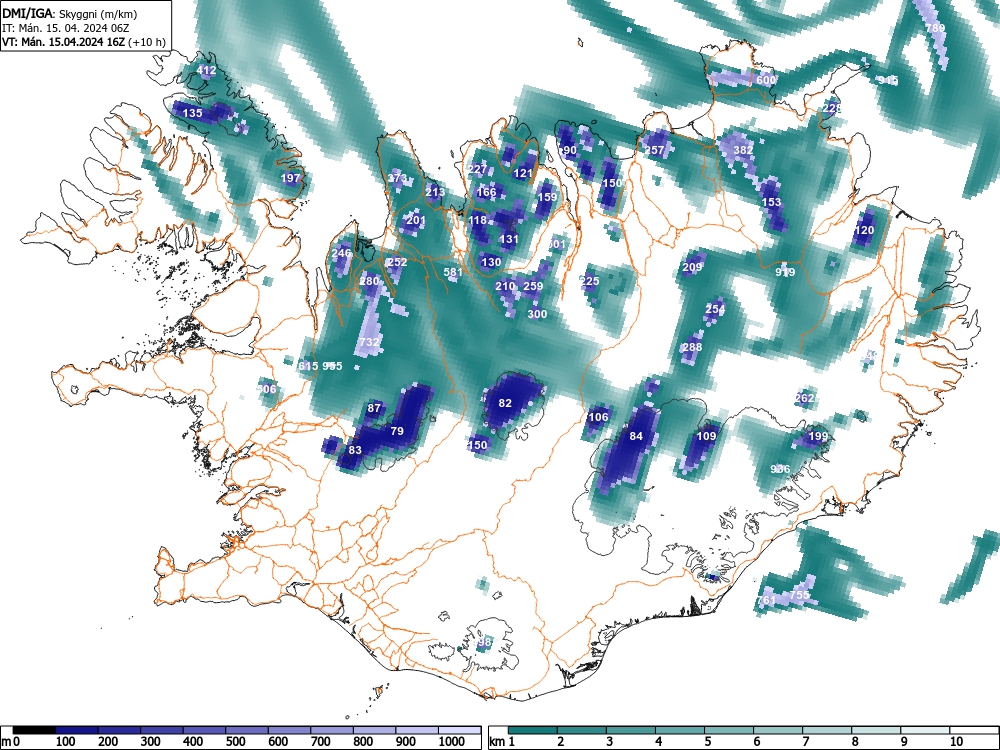
Task: Select the black 0–100 m legend swatch
Action: coord(34,730)
